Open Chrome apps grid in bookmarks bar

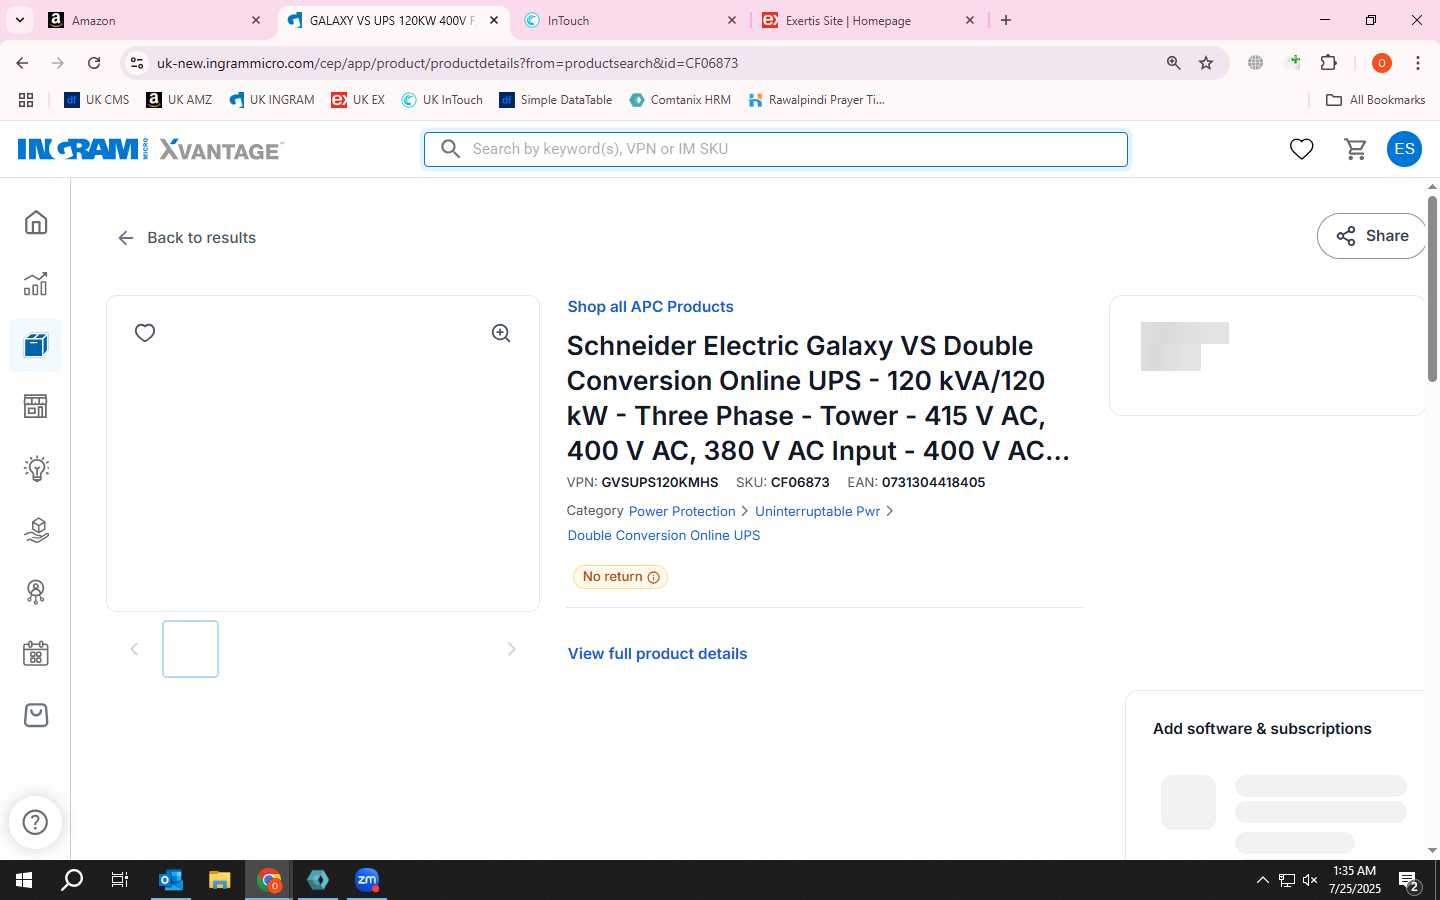pyautogui.click(x=26, y=100)
